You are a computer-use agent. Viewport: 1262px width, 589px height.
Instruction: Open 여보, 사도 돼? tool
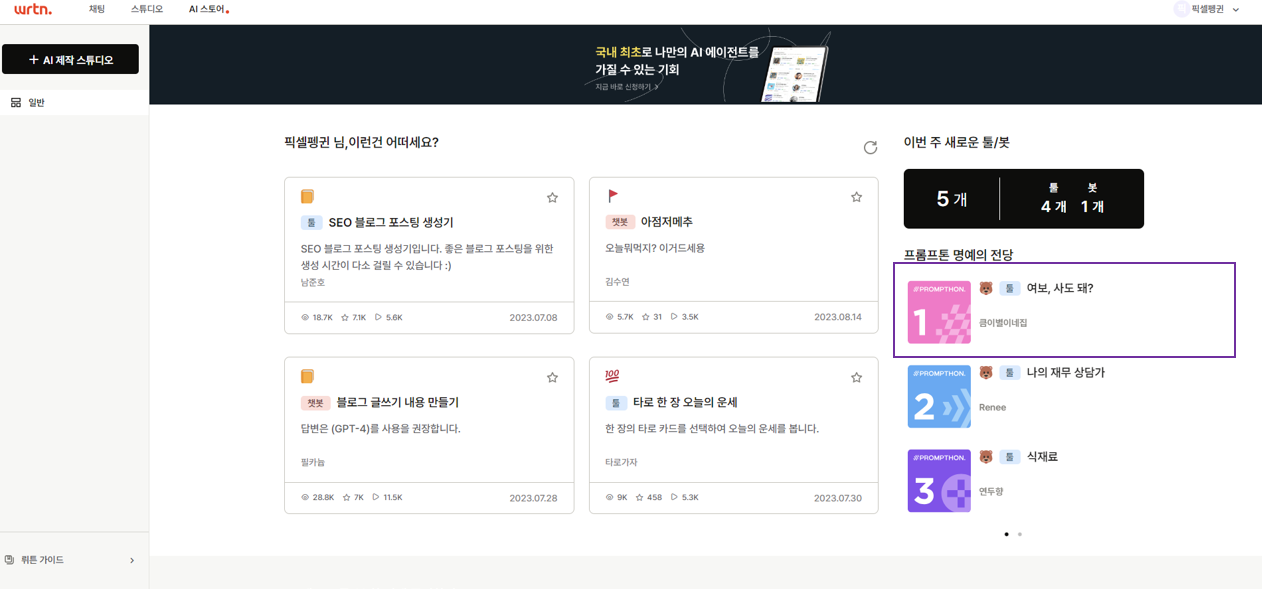tap(1060, 288)
